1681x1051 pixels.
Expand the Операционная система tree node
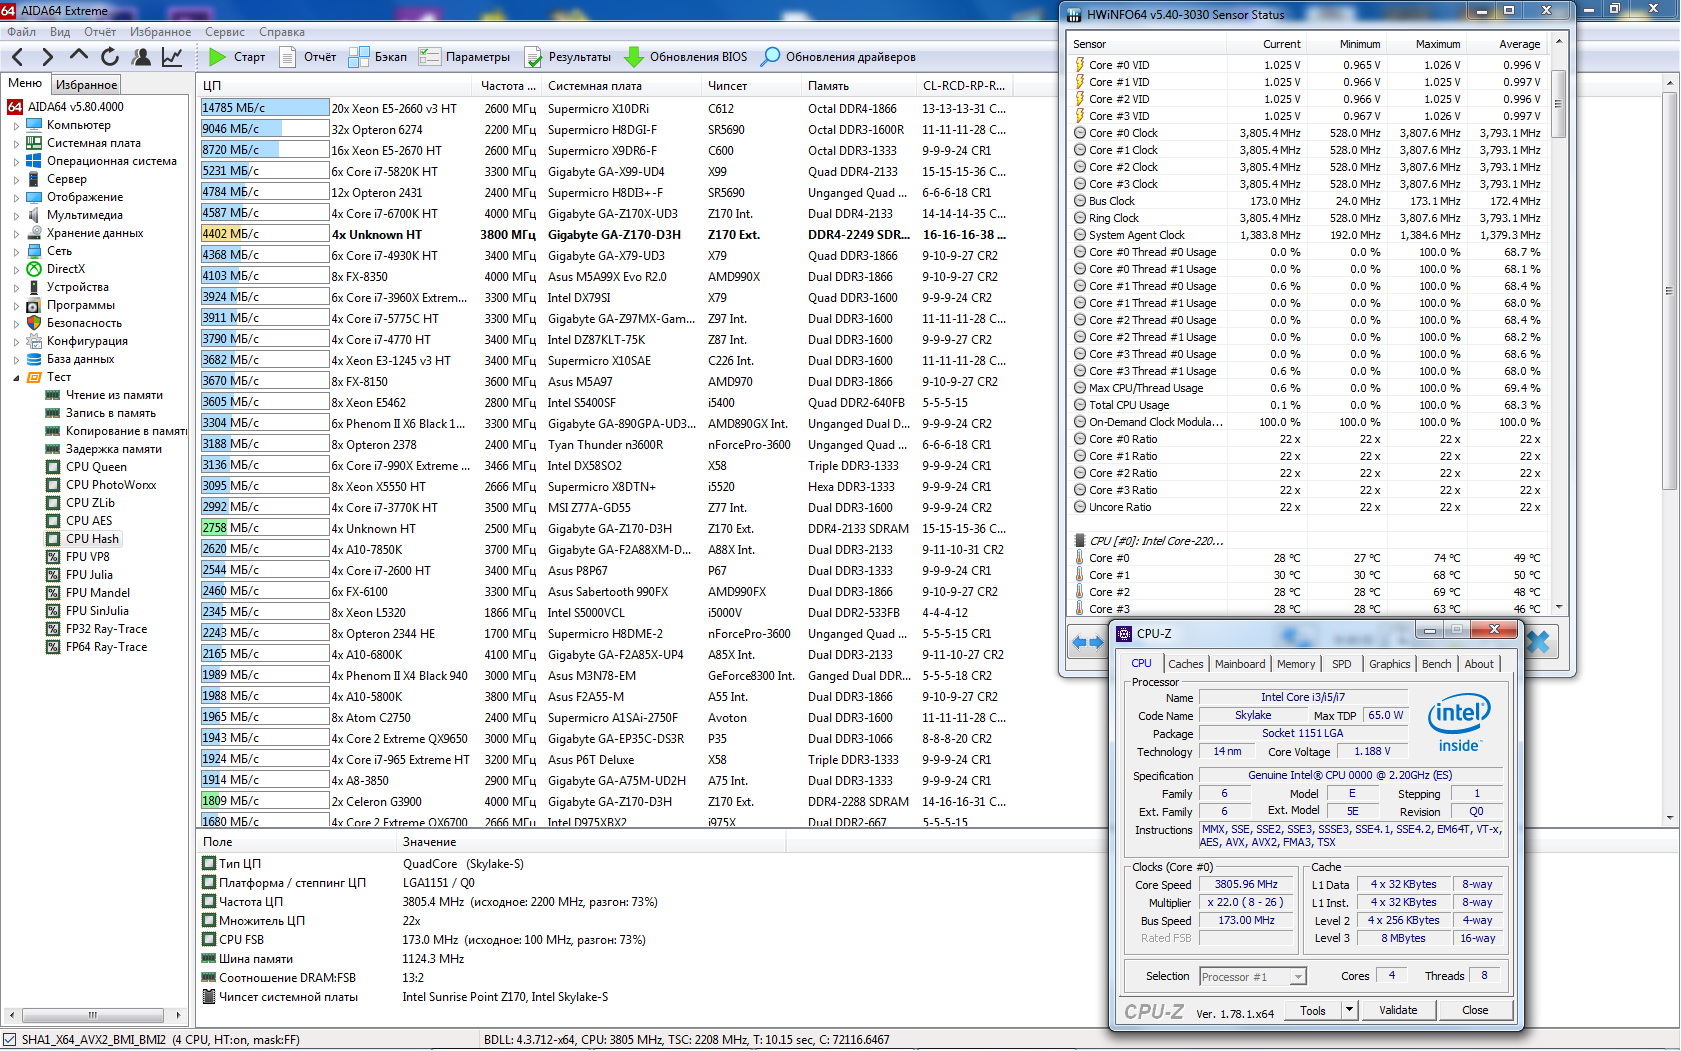click(x=16, y=162)
